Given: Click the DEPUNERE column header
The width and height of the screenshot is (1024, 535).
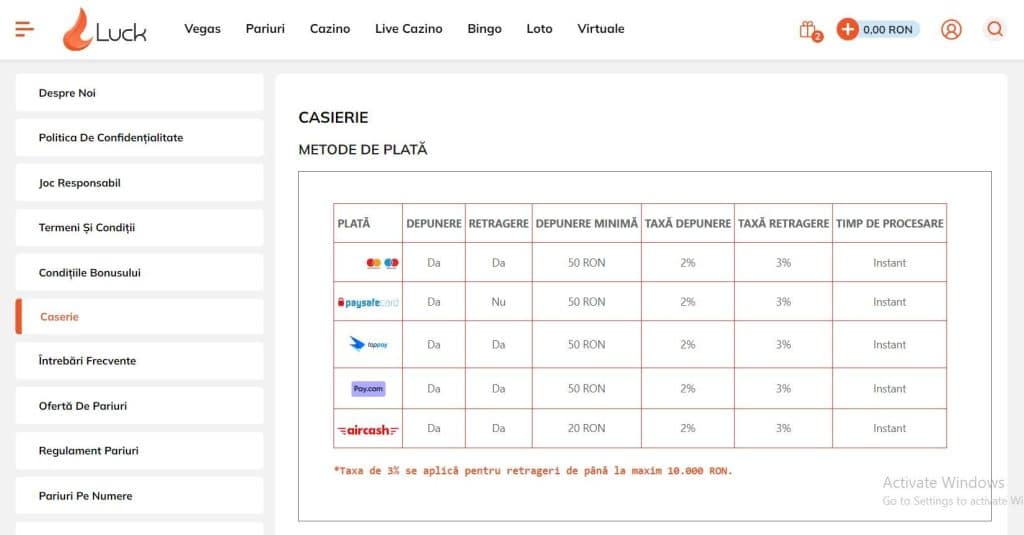Looking at the screenshot, I should 434,223.
